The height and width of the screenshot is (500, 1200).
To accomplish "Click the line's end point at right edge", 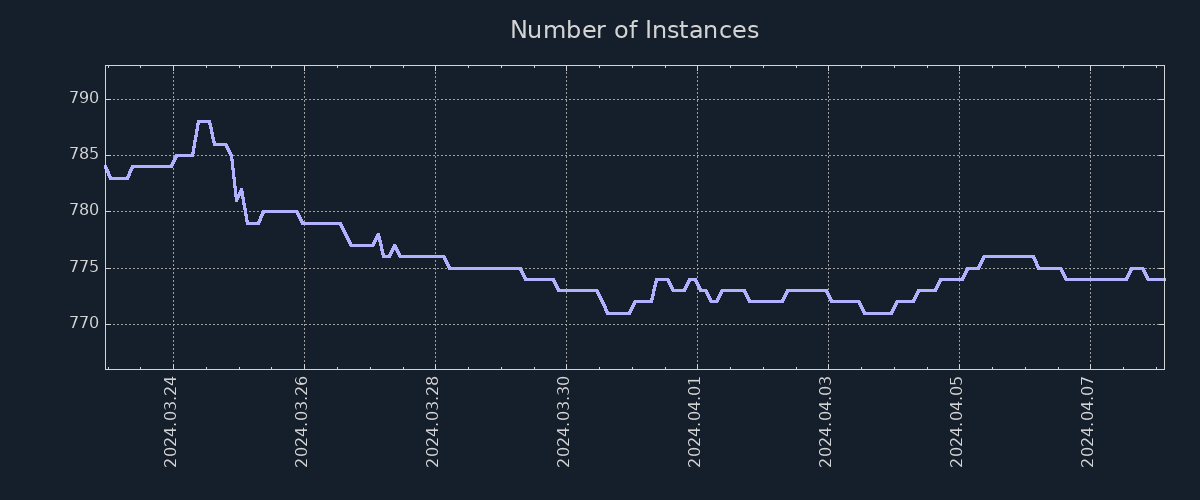I will click(x=1163, y=279).
